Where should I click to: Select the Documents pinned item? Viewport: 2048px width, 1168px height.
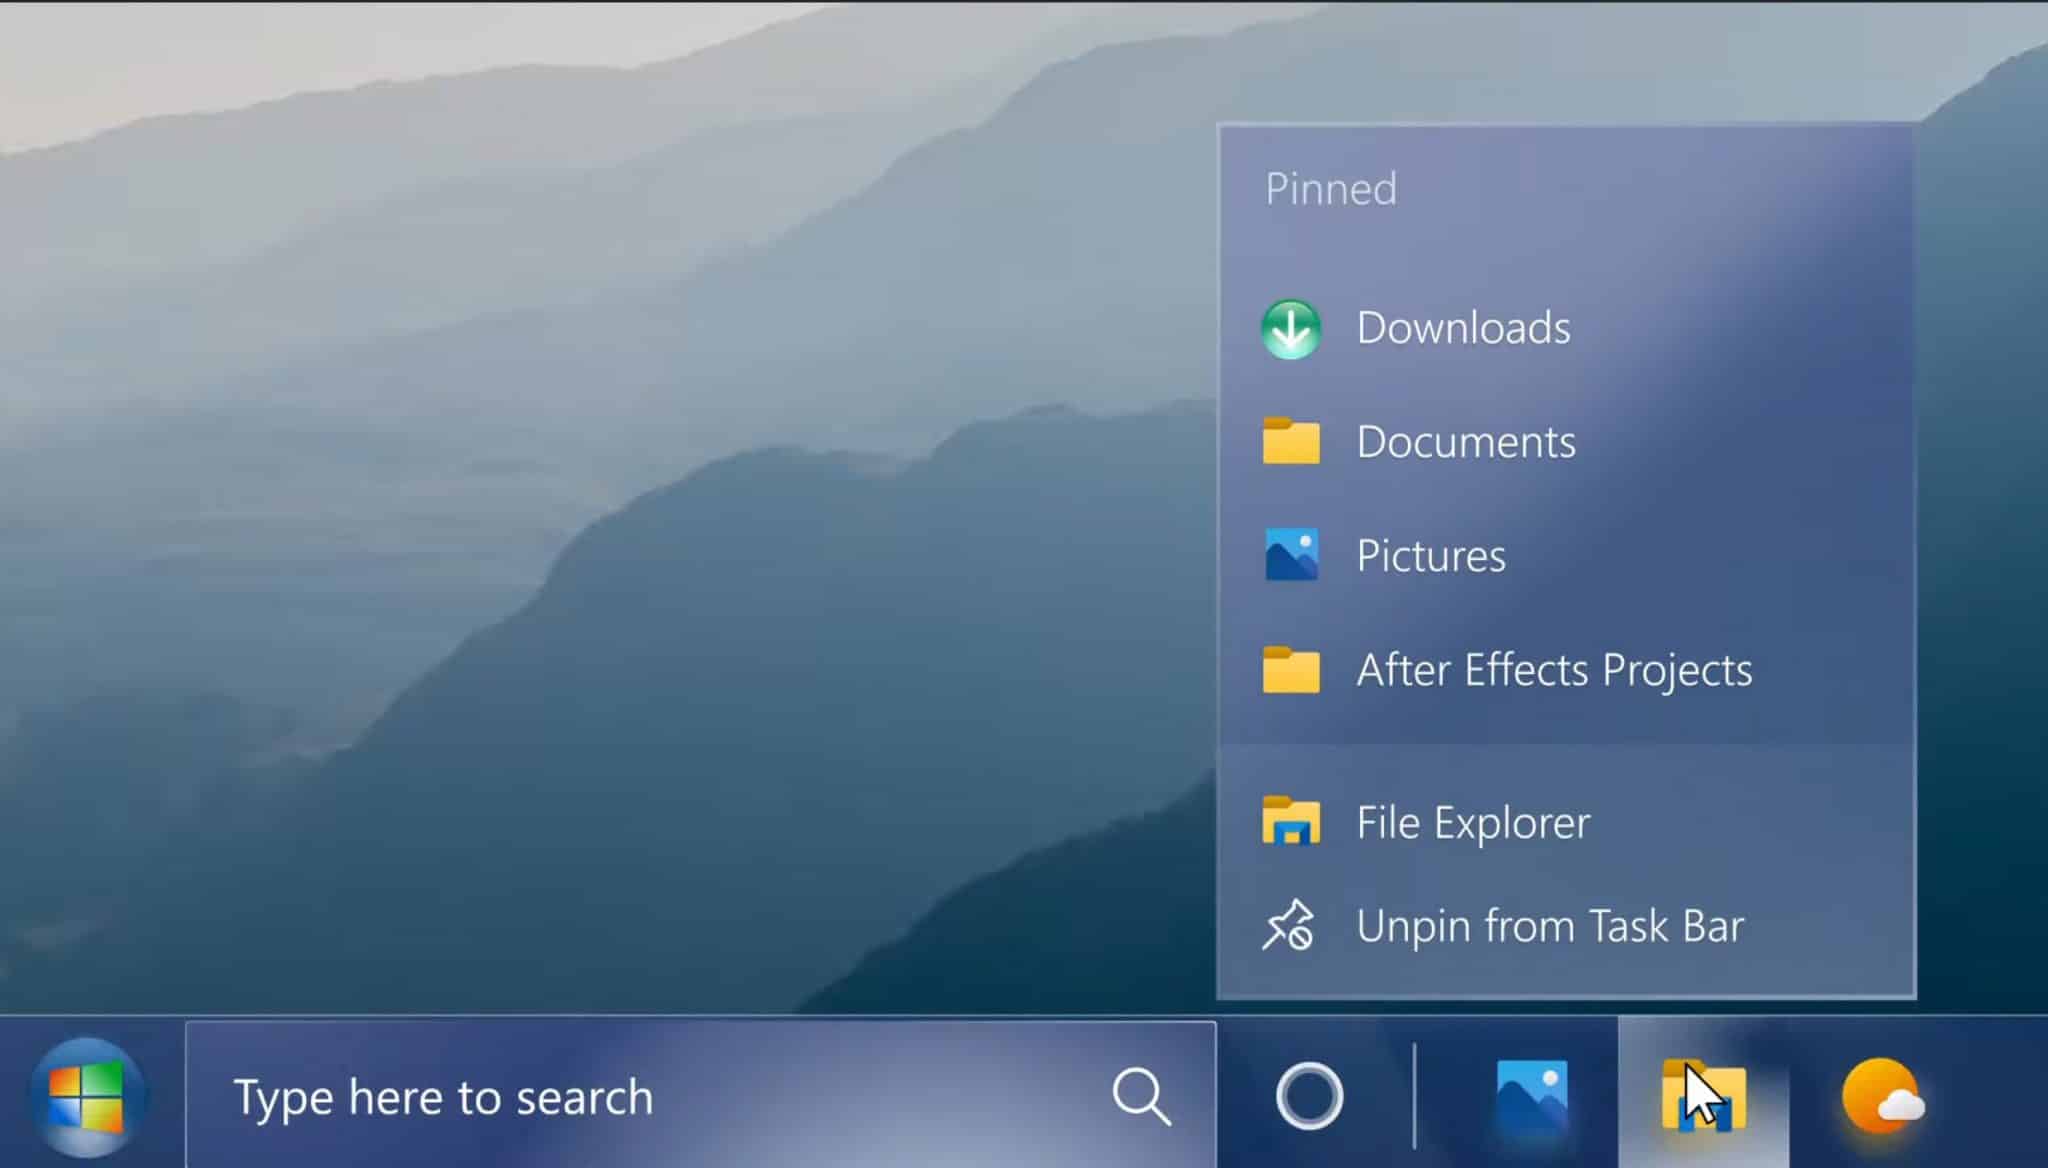(x=1466, y=440)
